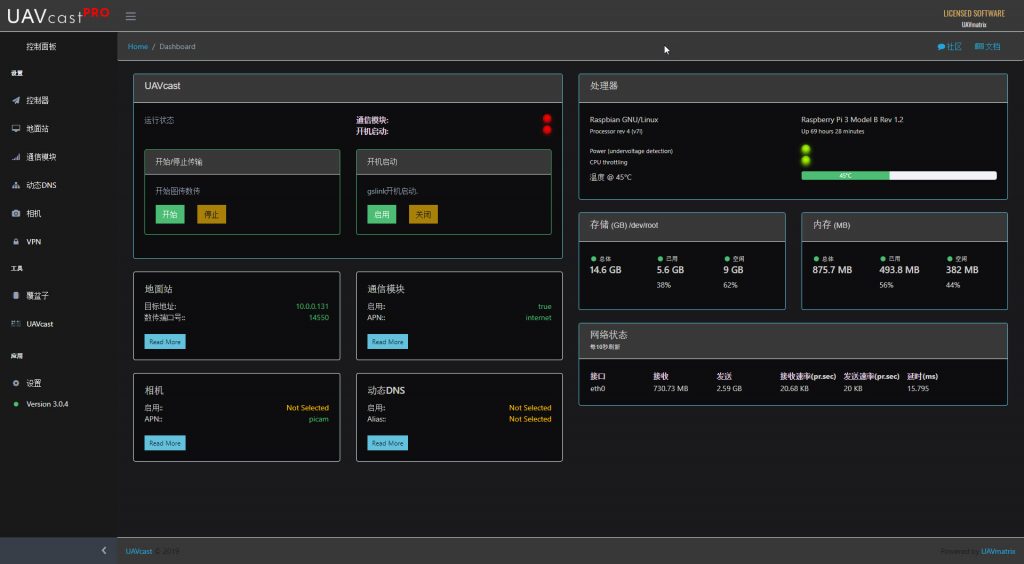Click the Version 3.0.4 sidebar text
The width and height of the screenshot is (1024, 564).
coord(47,404)
